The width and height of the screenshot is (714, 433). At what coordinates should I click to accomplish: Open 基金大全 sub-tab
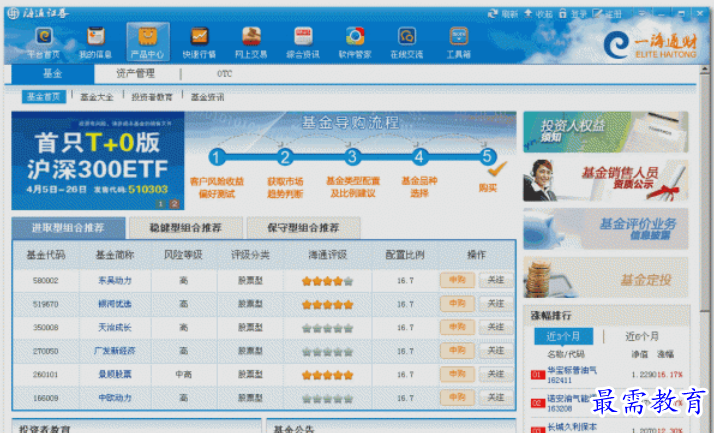(97, 97)
